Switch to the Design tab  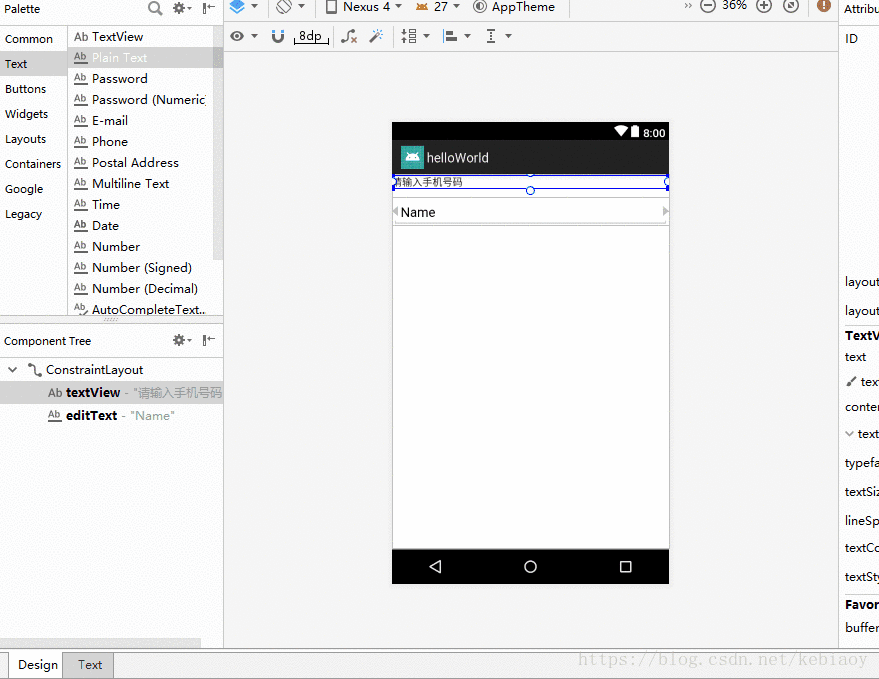pyautogui.click(x=38, y=665)
